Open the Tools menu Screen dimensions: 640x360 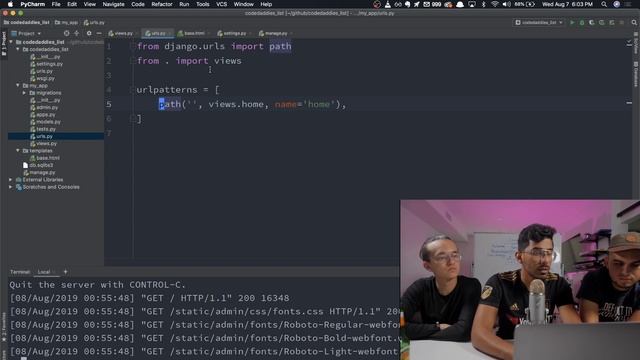[x=202, y=4]
